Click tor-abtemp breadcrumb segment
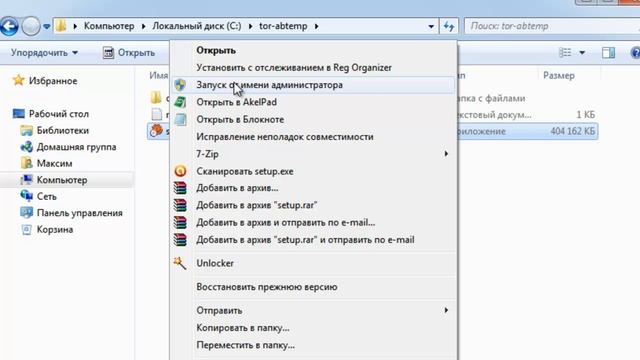Screen dimensions: 640x360 283,26
